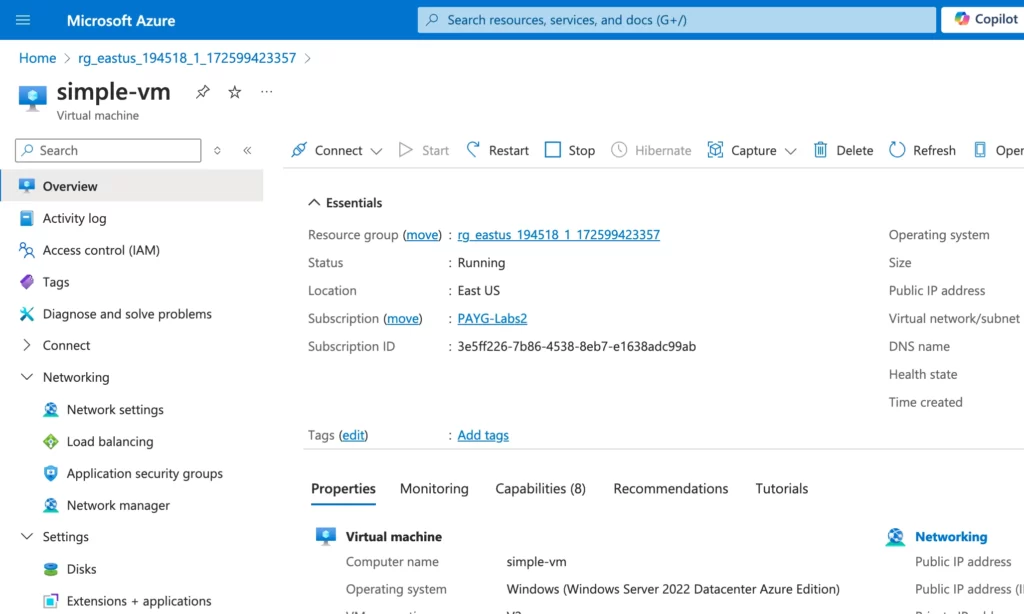Select Overview in the sidebar

coord(132,186)
